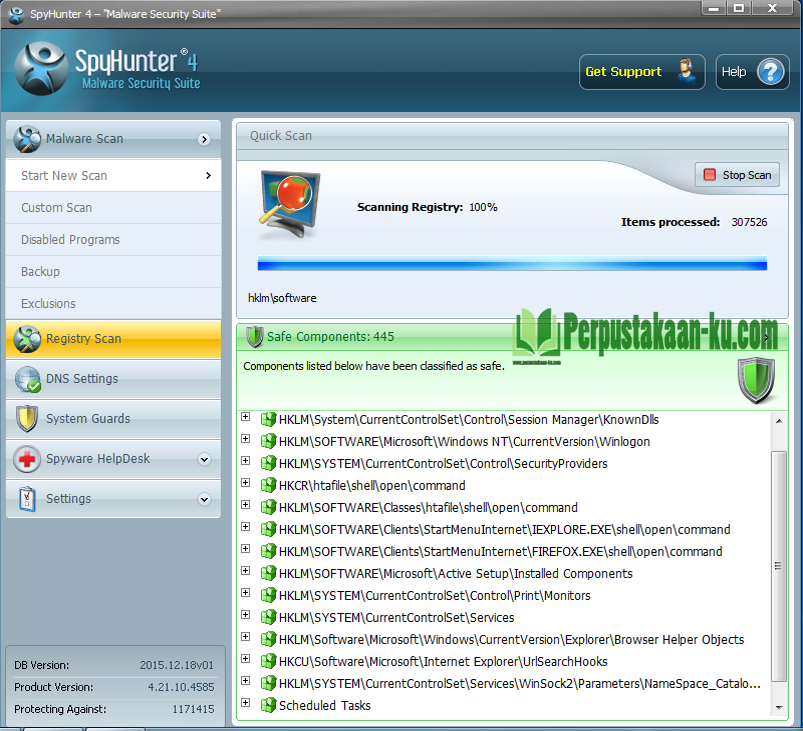Click the Spyware HelpDesk red cross icon
Image resolution: width=803 pixels, height=731 pixels.
click(x=27, y=459)
